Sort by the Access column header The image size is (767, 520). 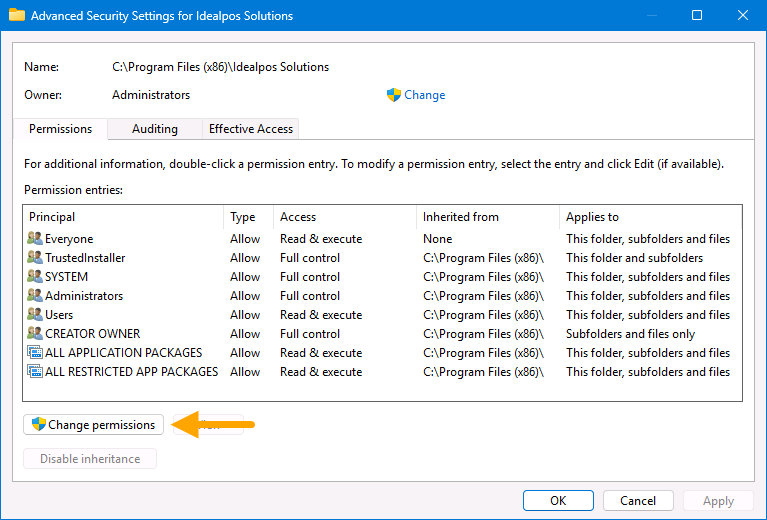(345, 217)
